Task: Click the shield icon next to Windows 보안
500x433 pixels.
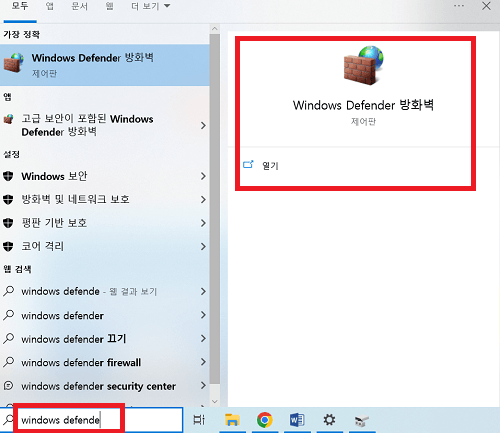Action: [x=8, y=176]
